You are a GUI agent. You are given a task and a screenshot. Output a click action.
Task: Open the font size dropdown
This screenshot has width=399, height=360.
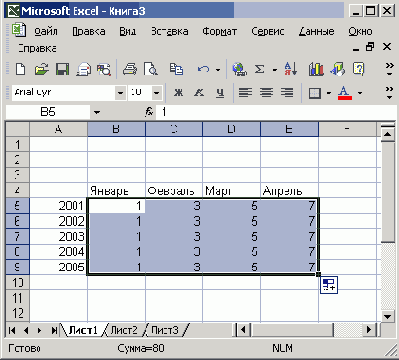pyautogui.click(x=156, y=93)
